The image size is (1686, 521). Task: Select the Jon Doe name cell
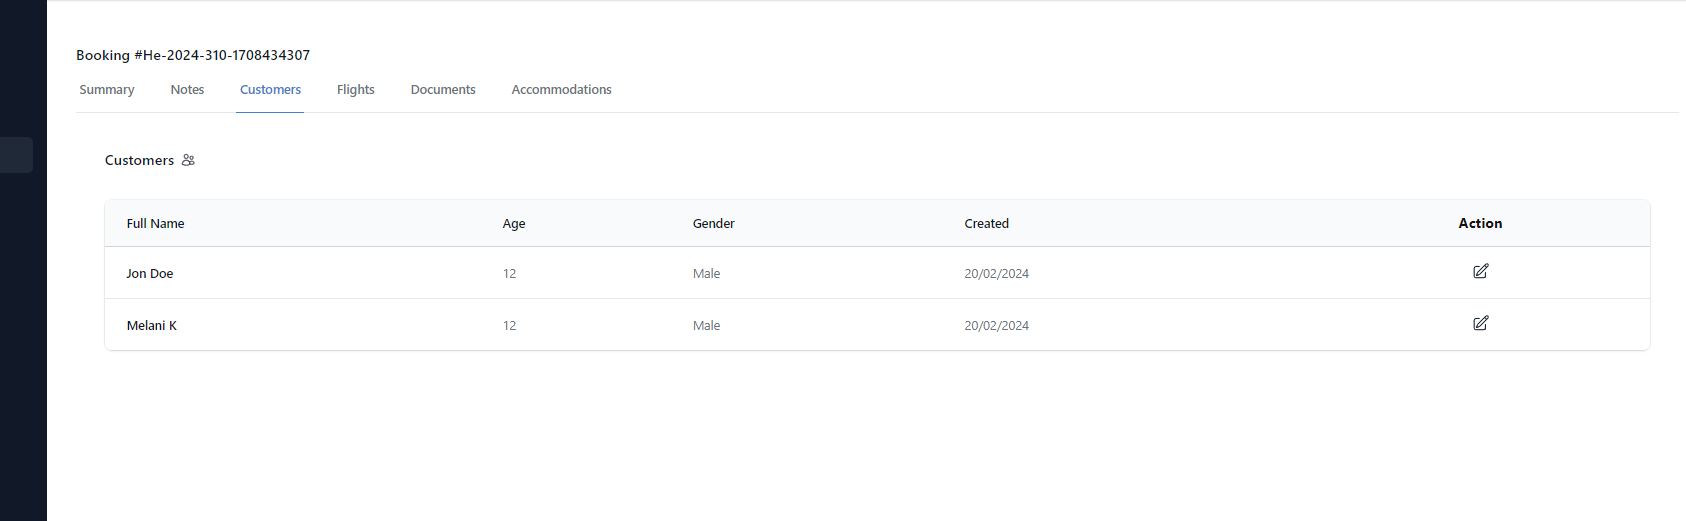pyautogui.click(x=150, y=274)
